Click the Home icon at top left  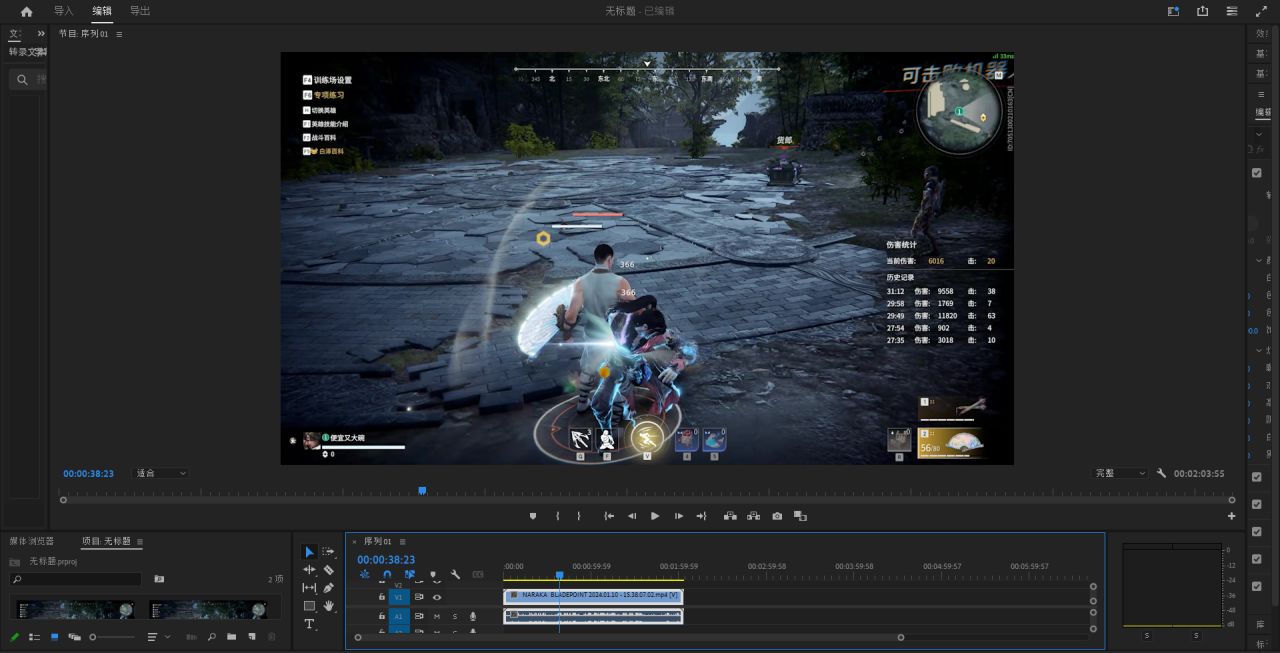click(x=26, y=11)
